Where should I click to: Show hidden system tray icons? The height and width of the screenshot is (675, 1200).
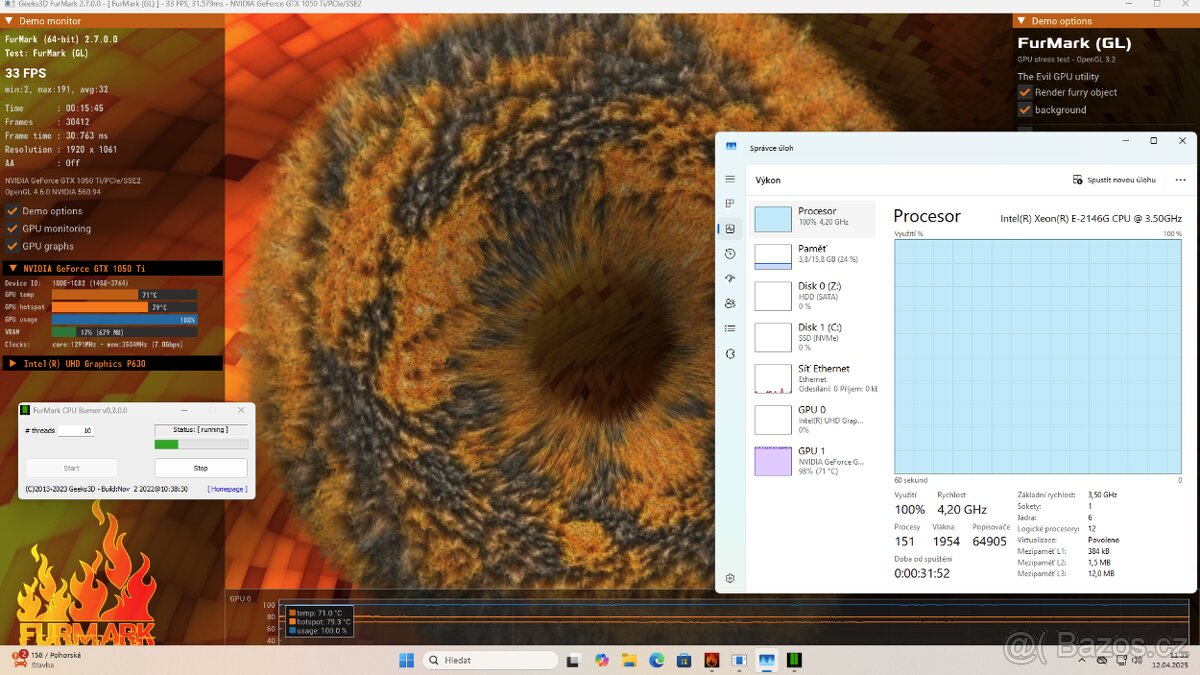[x=1084, y=660]
